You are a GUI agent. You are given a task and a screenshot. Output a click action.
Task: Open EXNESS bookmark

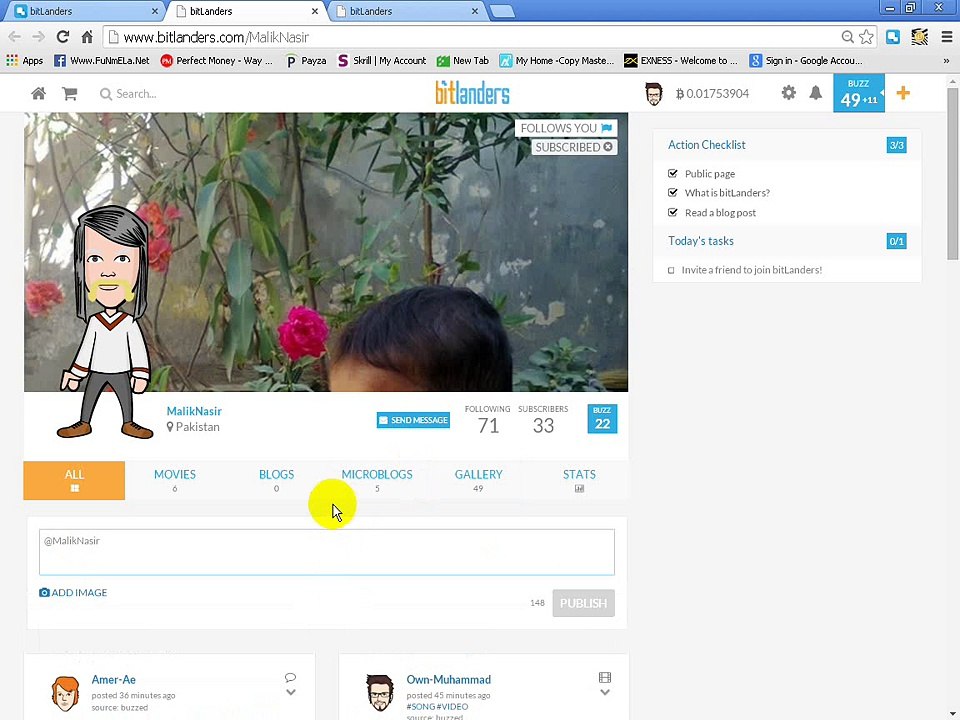click(681, 61)
